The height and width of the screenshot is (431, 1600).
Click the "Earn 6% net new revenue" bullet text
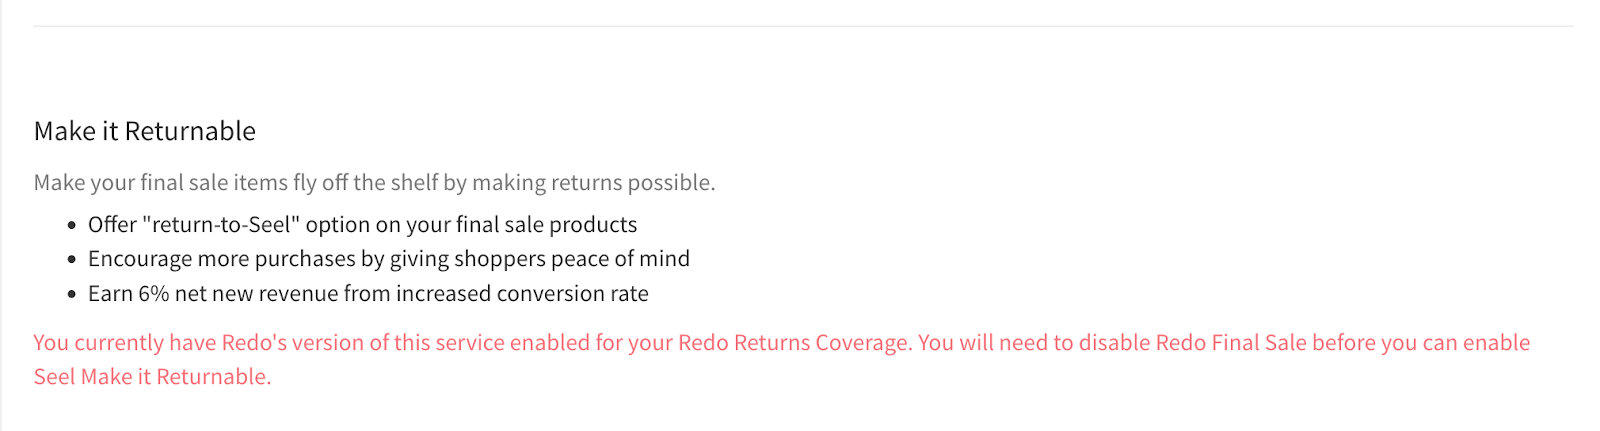pos(368,294)
